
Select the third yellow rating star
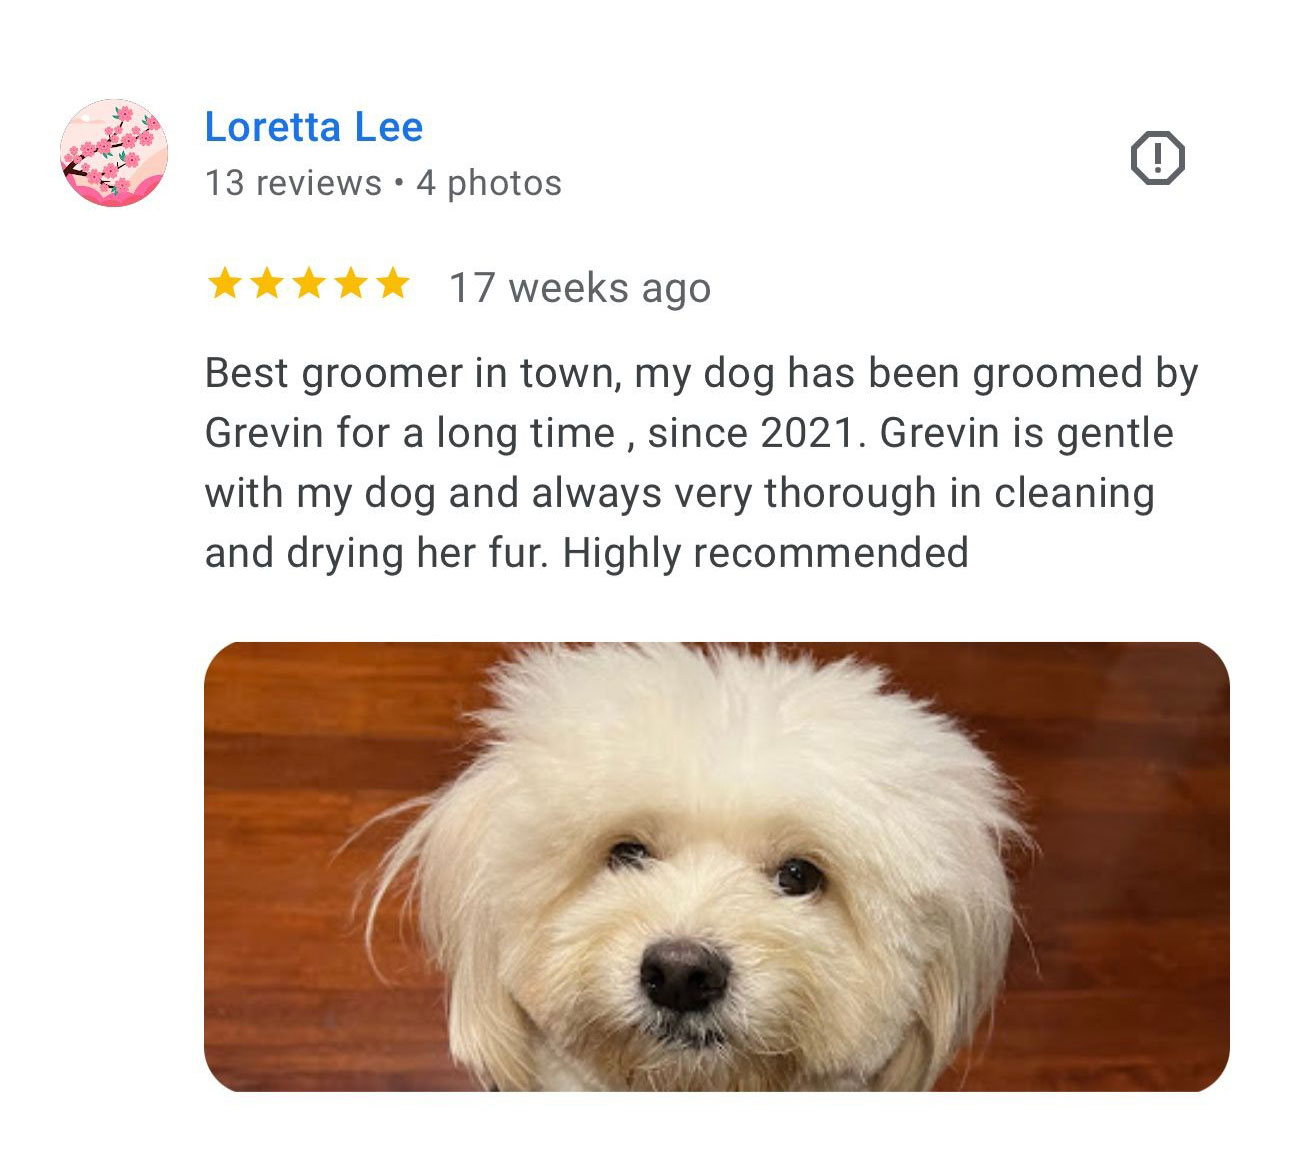click(x=308, y=284)
